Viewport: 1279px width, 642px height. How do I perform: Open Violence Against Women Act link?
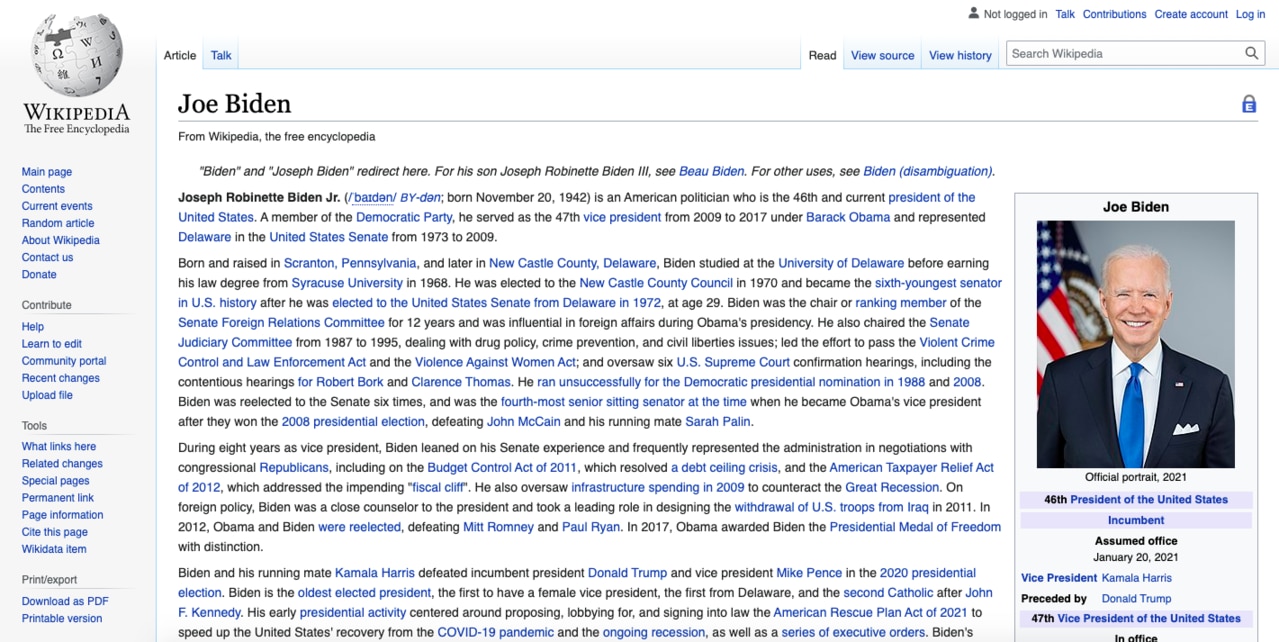(496, 362)
